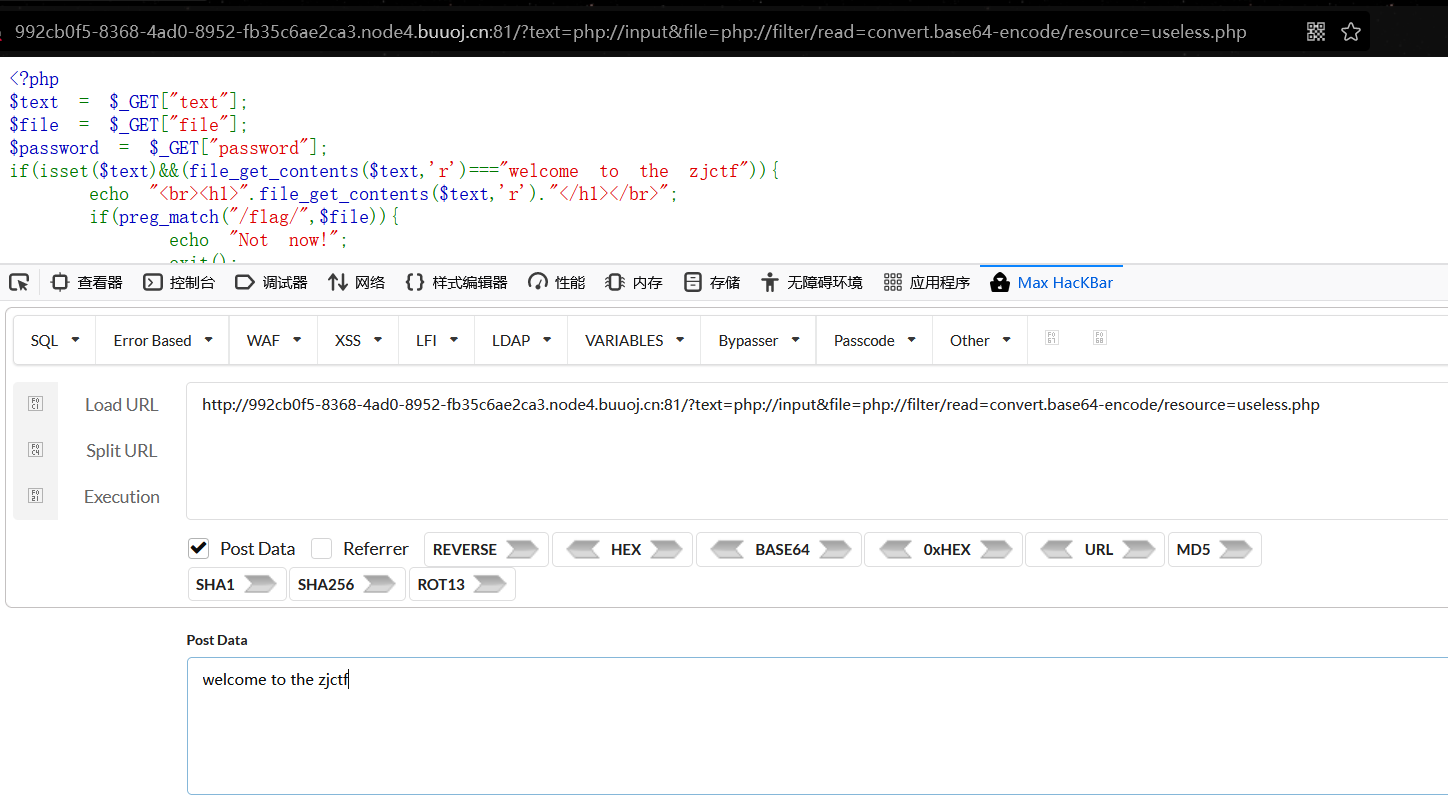Open the 应用程序 application tab

(x=927, y=283)
